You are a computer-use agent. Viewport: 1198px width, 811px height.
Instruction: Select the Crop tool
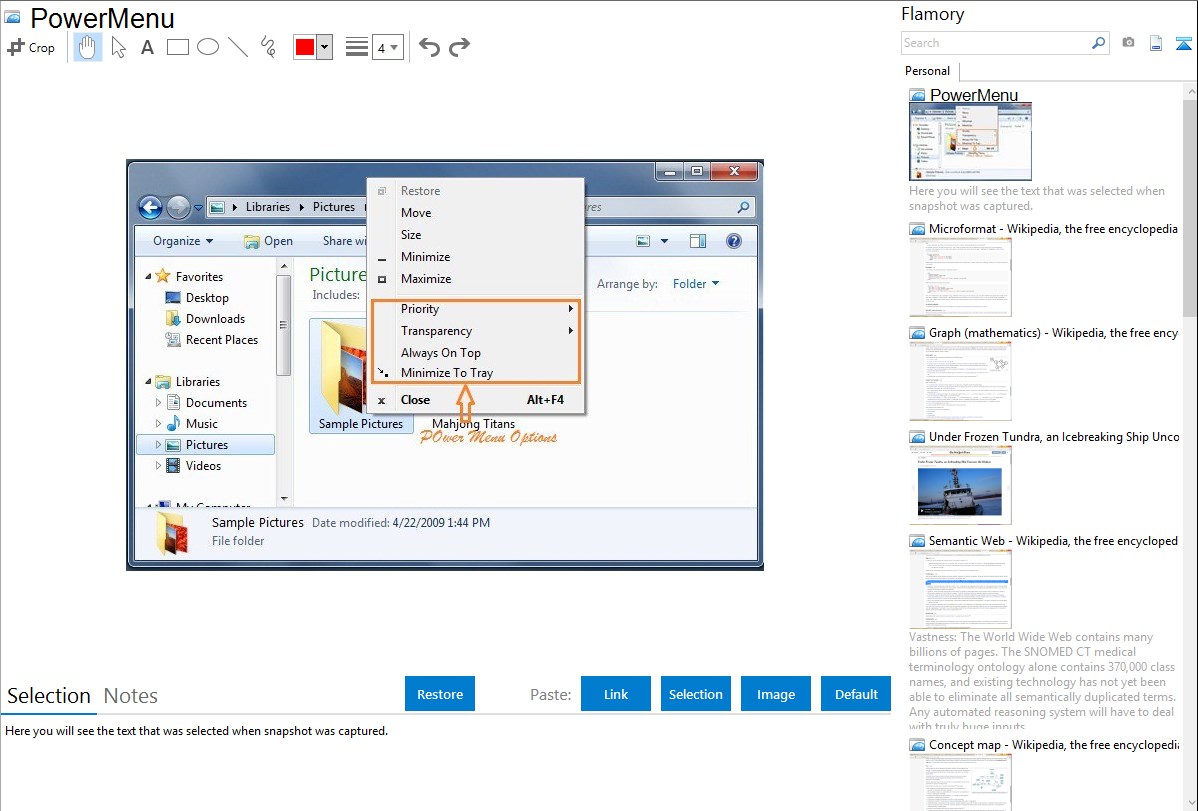tap(31, 47)
